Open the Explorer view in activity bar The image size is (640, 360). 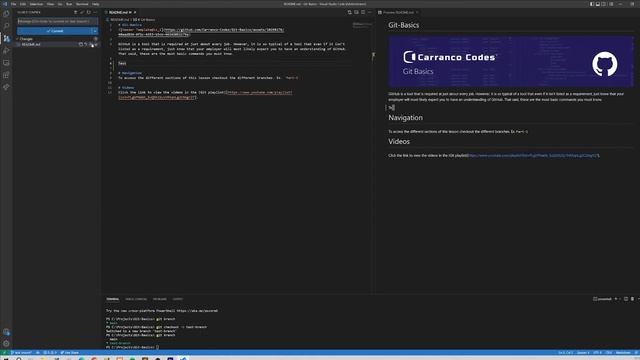tap(6, 14)
